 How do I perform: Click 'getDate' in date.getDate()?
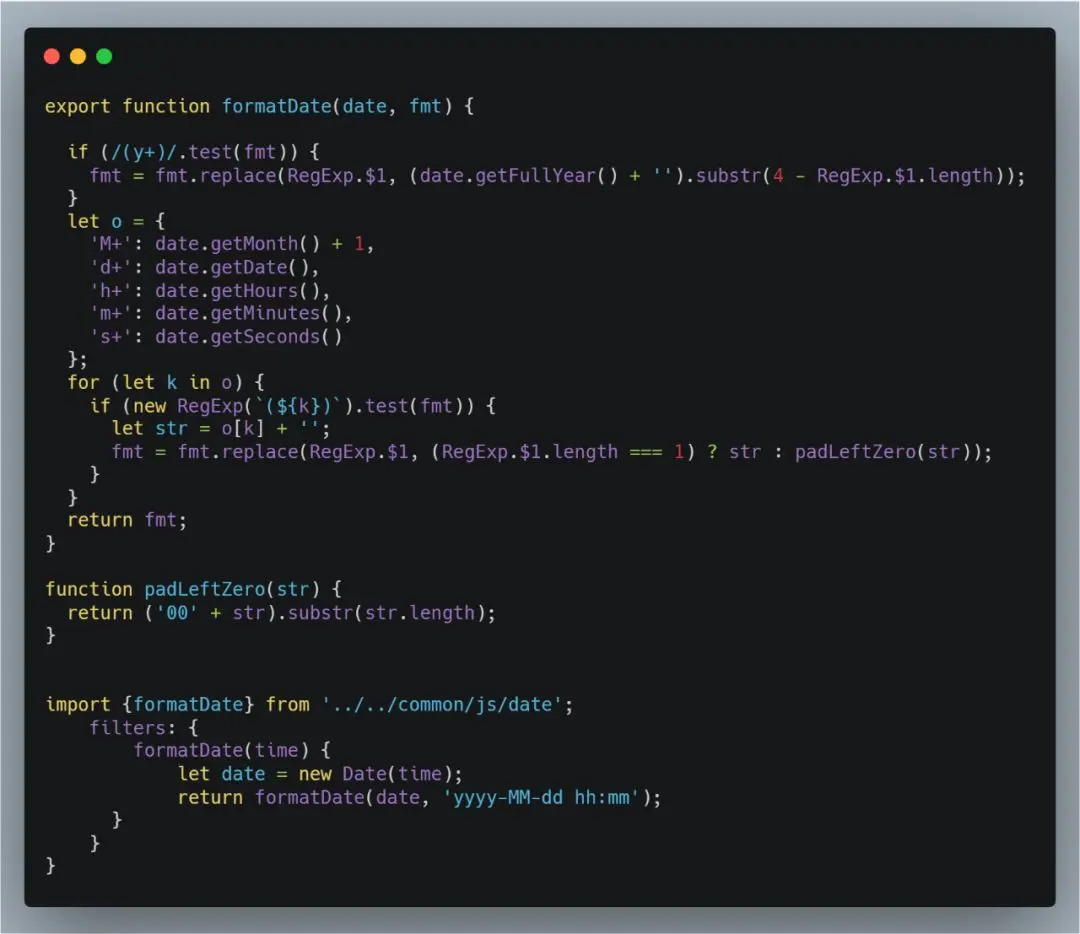pos(249,267)
